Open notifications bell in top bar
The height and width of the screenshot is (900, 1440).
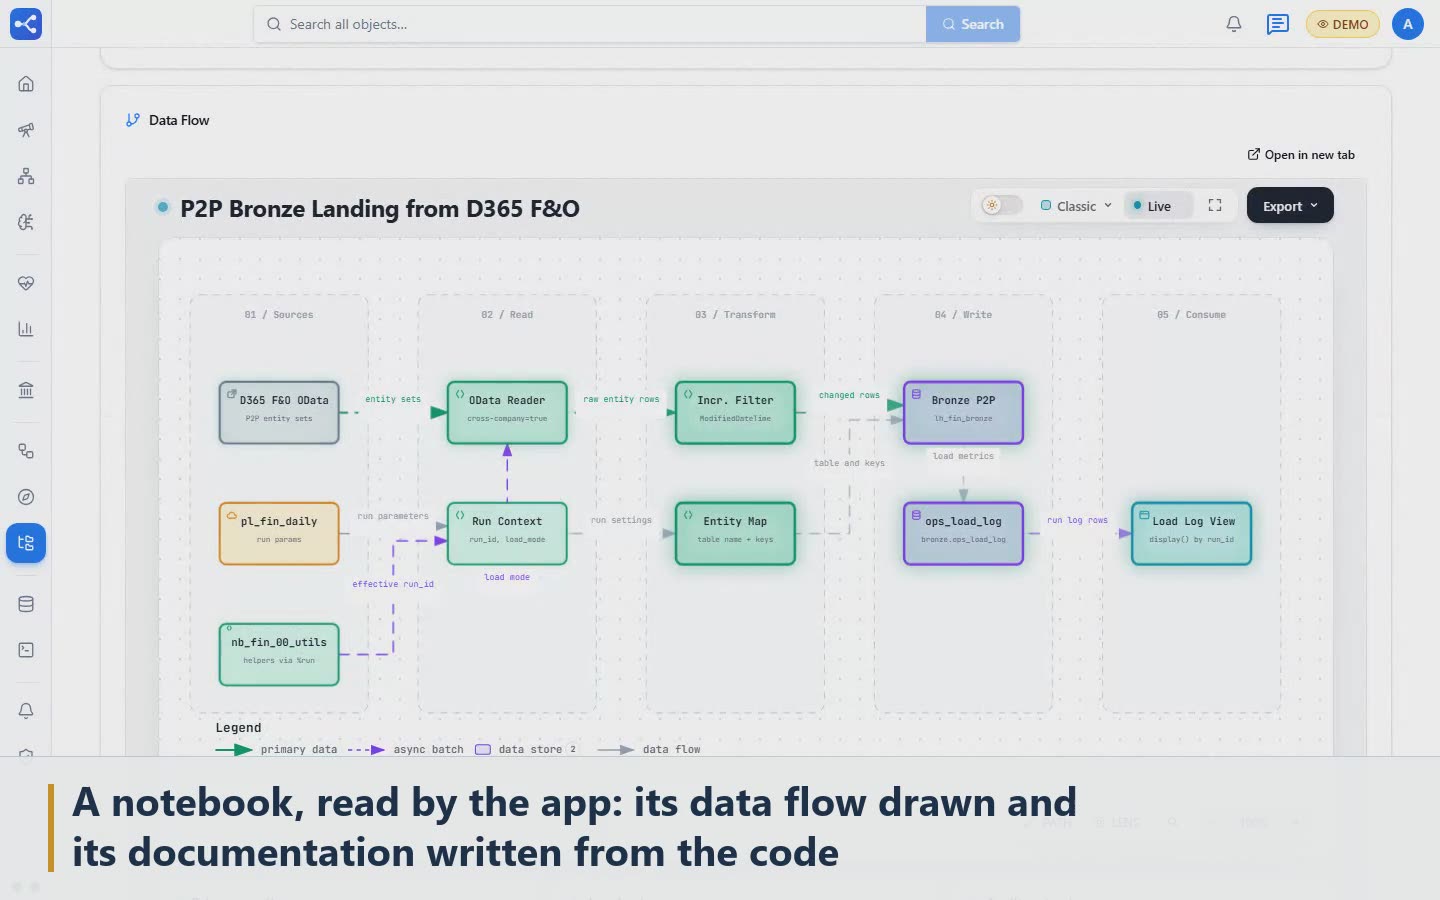click(x=1234, y=24)
